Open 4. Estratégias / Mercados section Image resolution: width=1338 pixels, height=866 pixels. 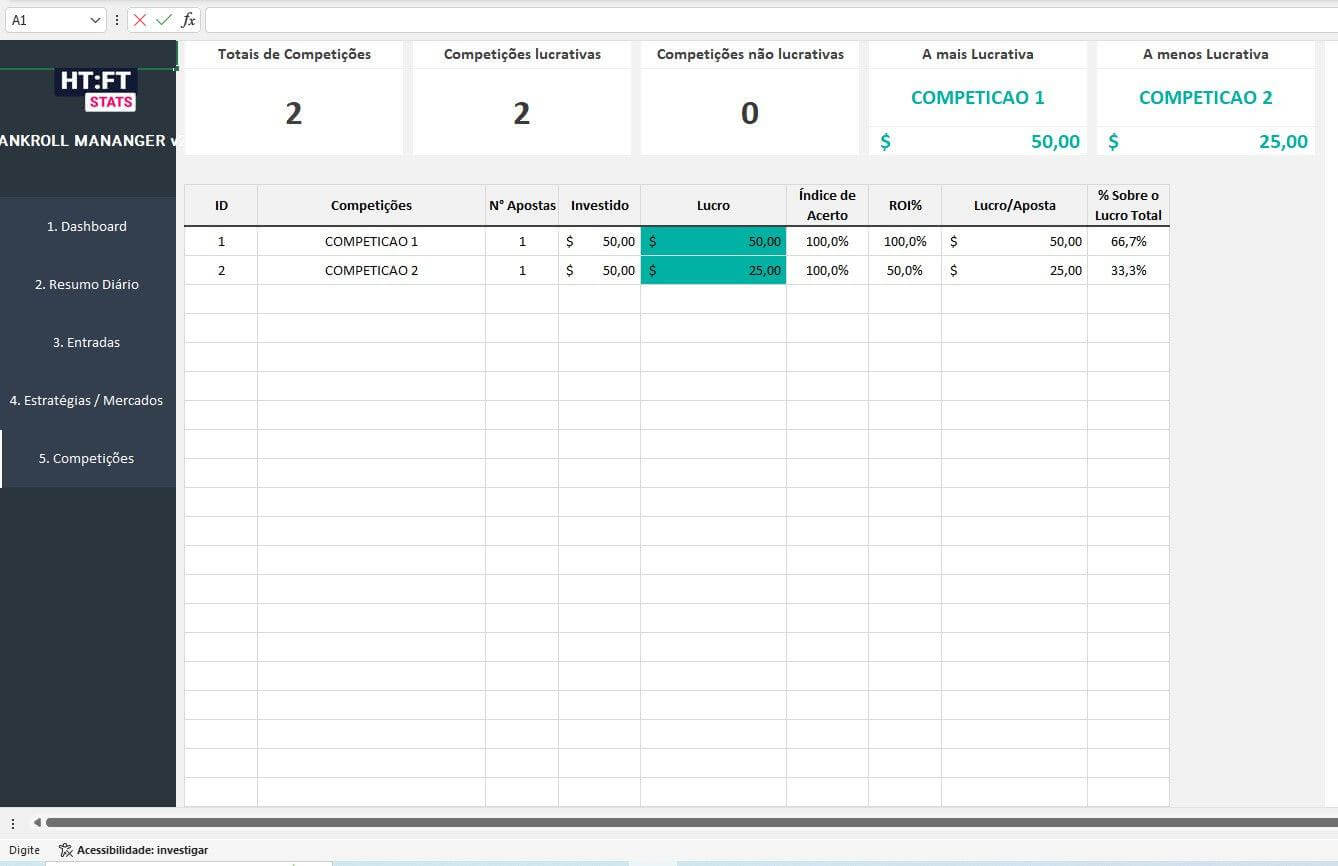(87, 401)
